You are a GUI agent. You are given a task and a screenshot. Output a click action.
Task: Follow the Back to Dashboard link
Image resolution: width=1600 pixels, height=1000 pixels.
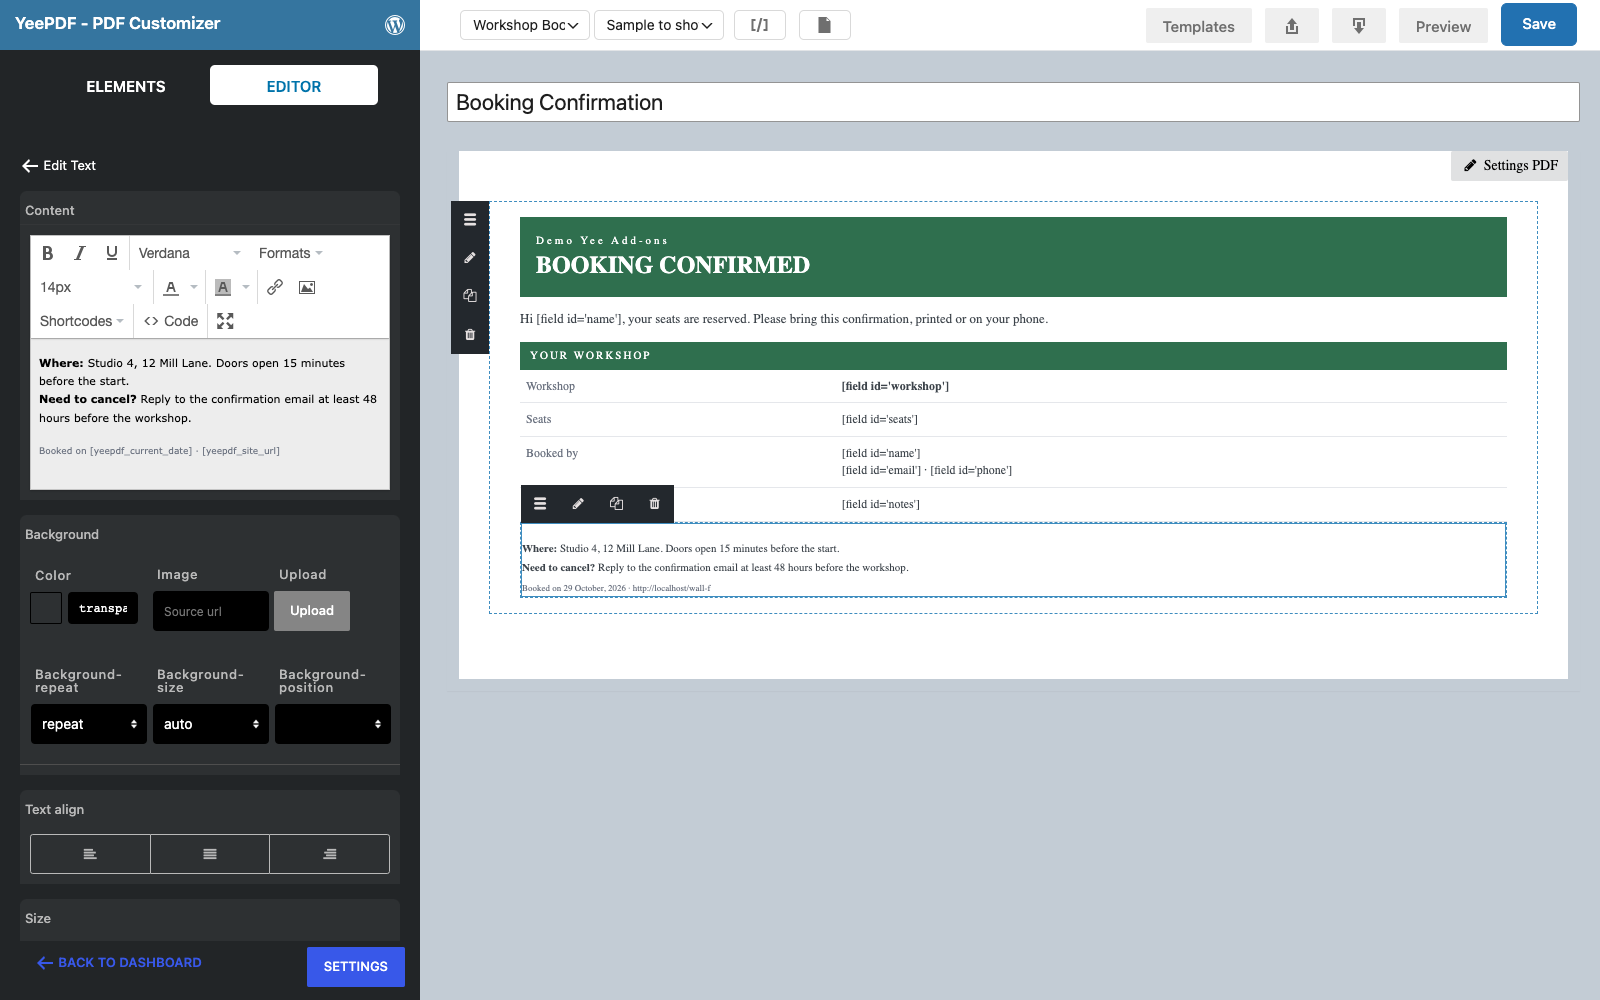pyautogui.click(x=119, y=962)
